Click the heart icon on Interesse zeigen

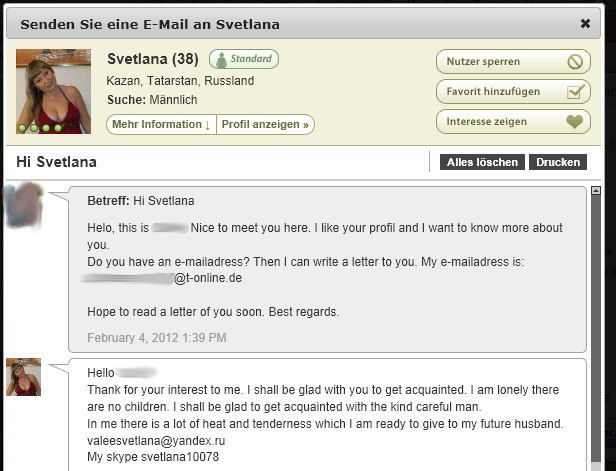(575, 122)
